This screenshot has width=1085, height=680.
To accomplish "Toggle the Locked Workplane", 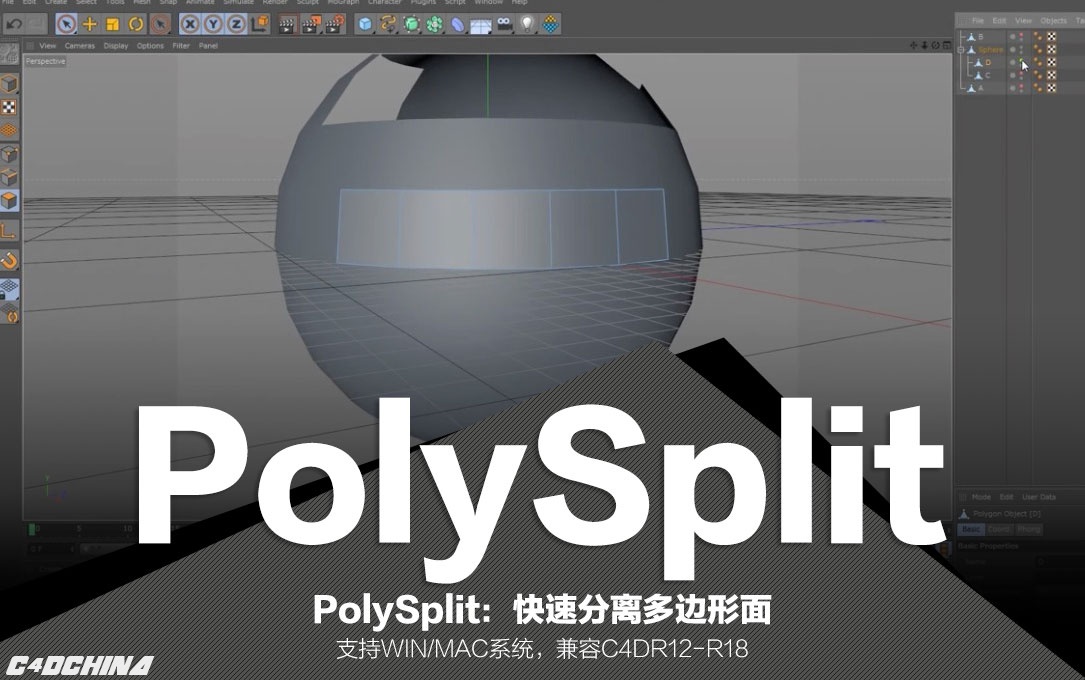I will click(x=9, y=288).
